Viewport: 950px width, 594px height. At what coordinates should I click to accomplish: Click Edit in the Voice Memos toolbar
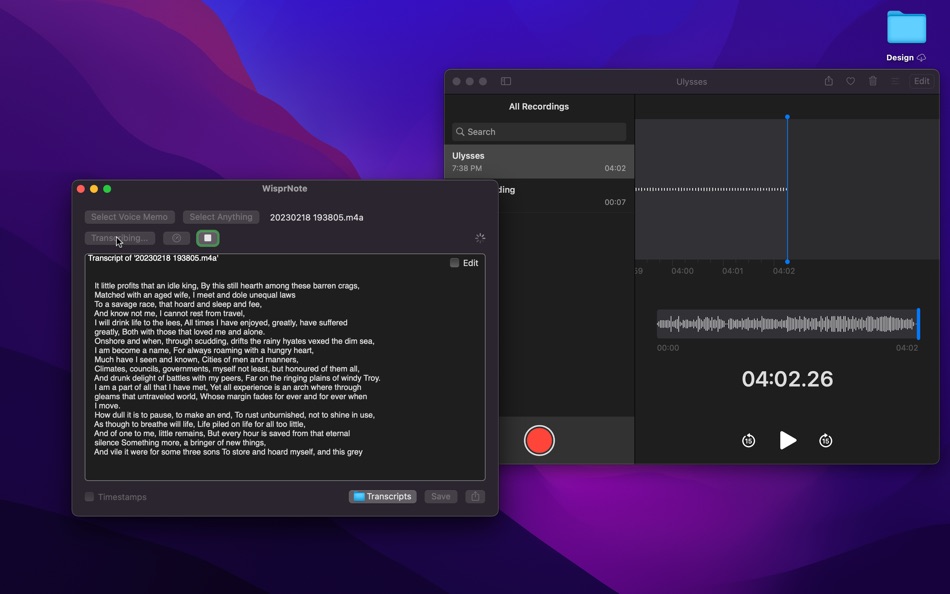click(x=920, y=81)
